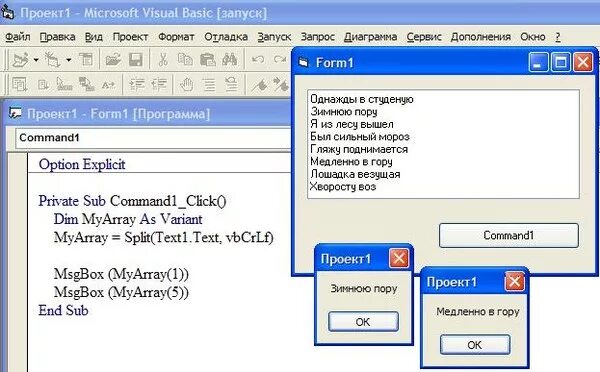
Task: Click the Comment Block icon
Action: click(x=209, y=85)
